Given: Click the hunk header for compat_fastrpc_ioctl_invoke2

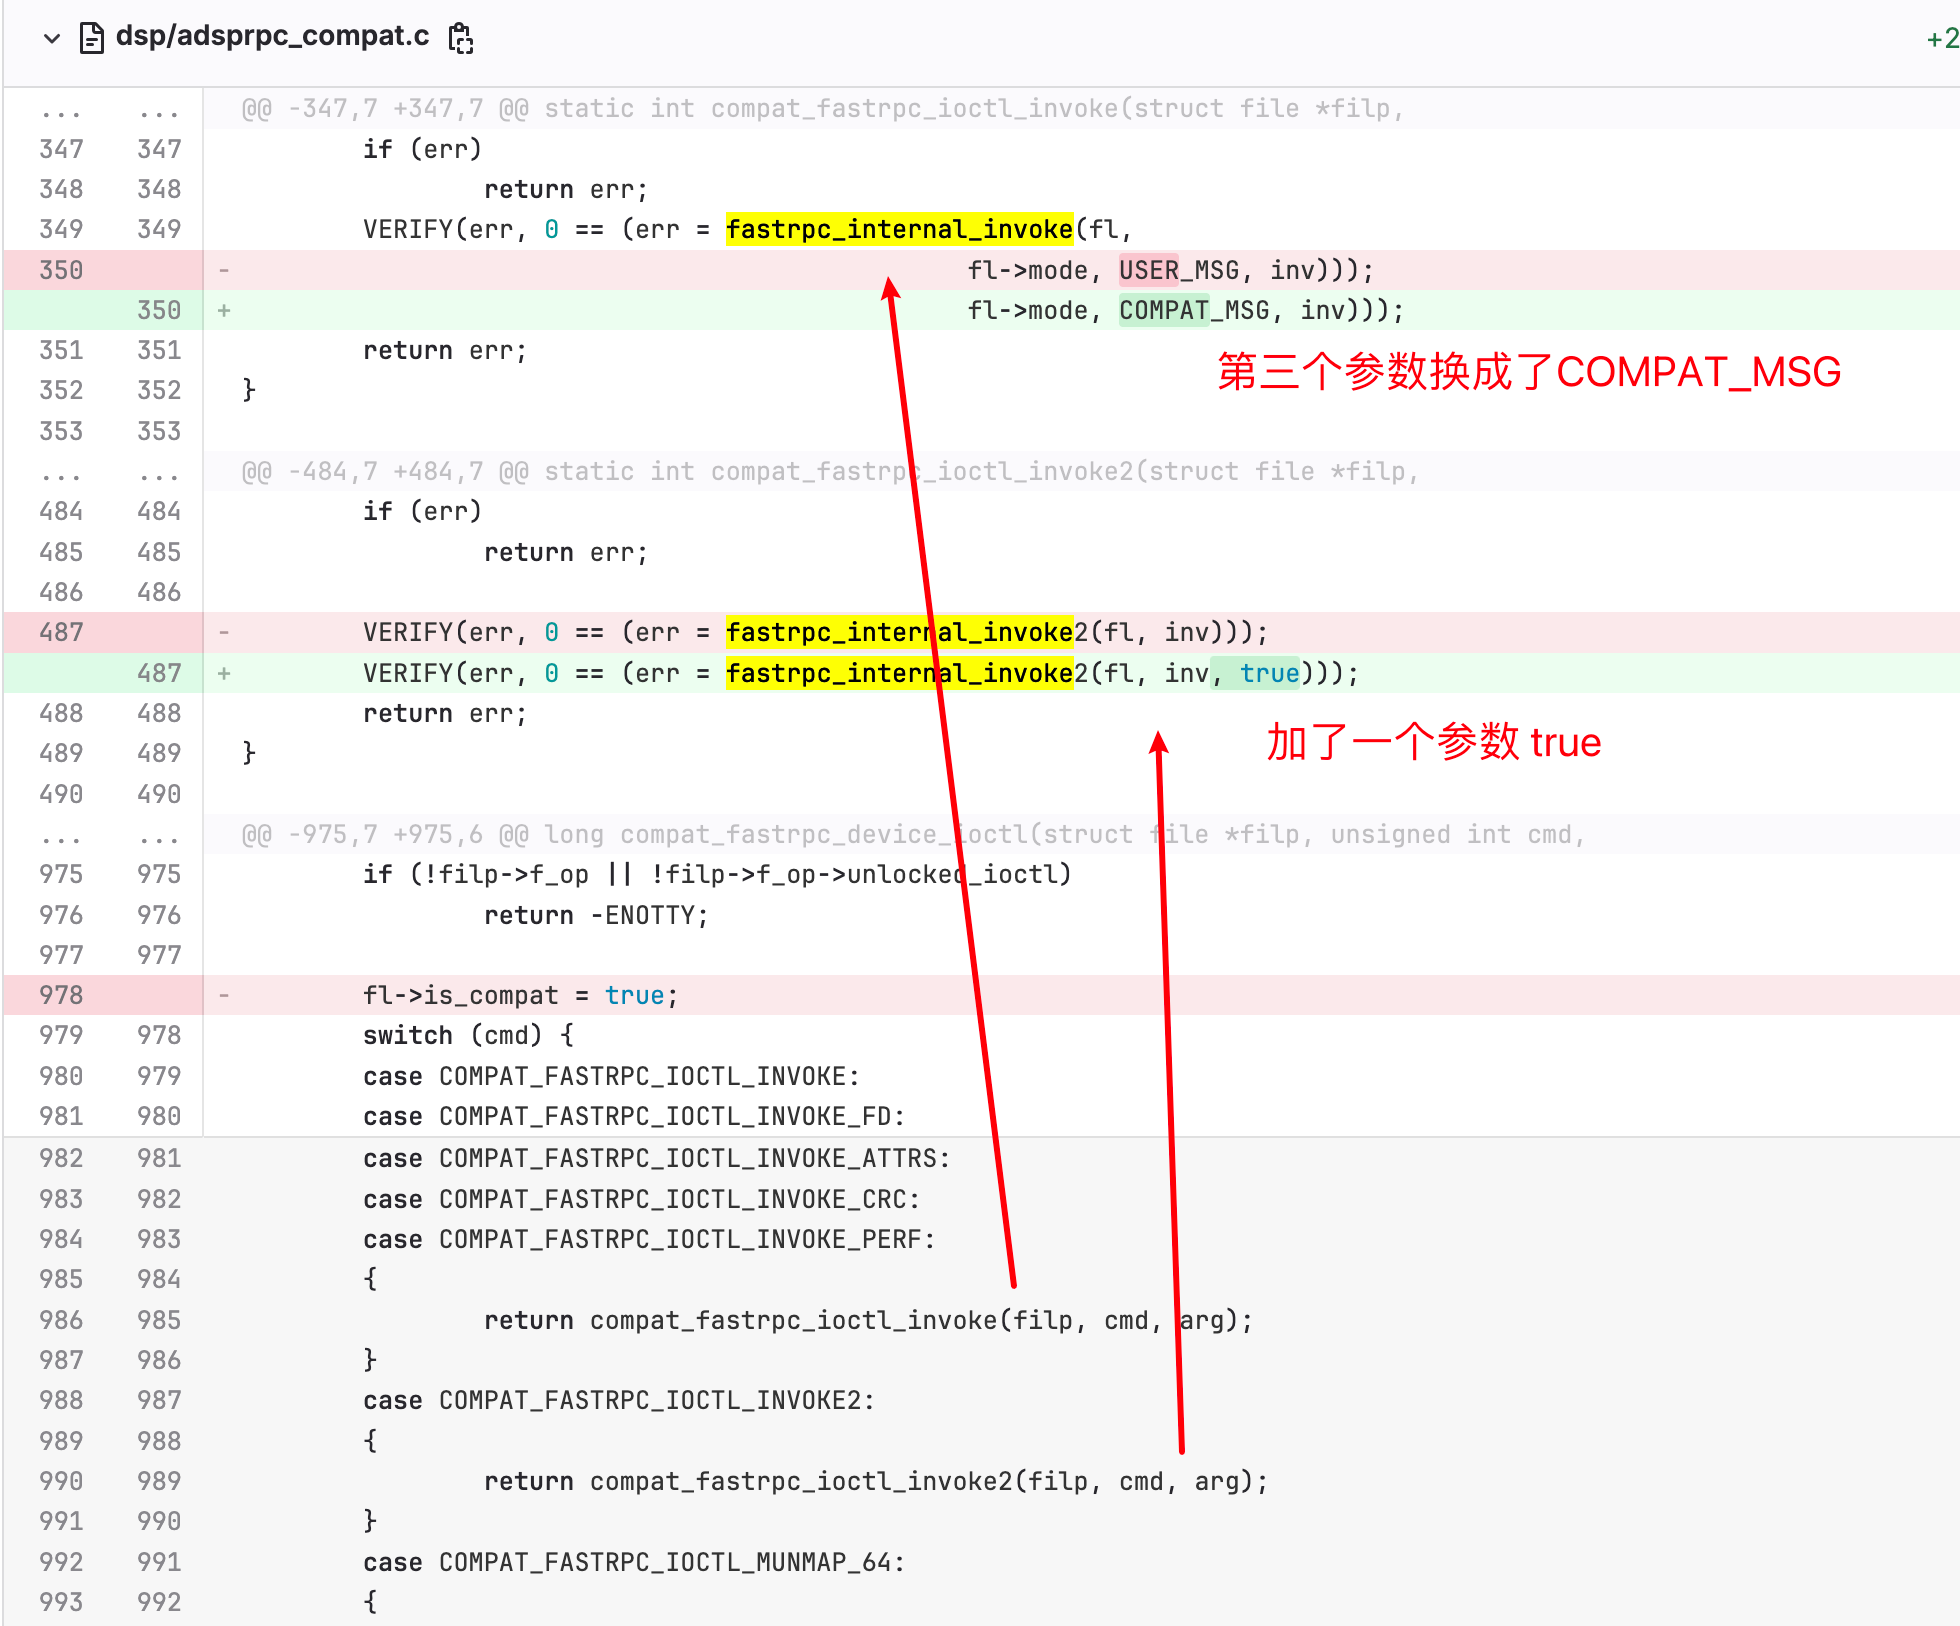Looking at the screenshot, I should coord(830,472).
